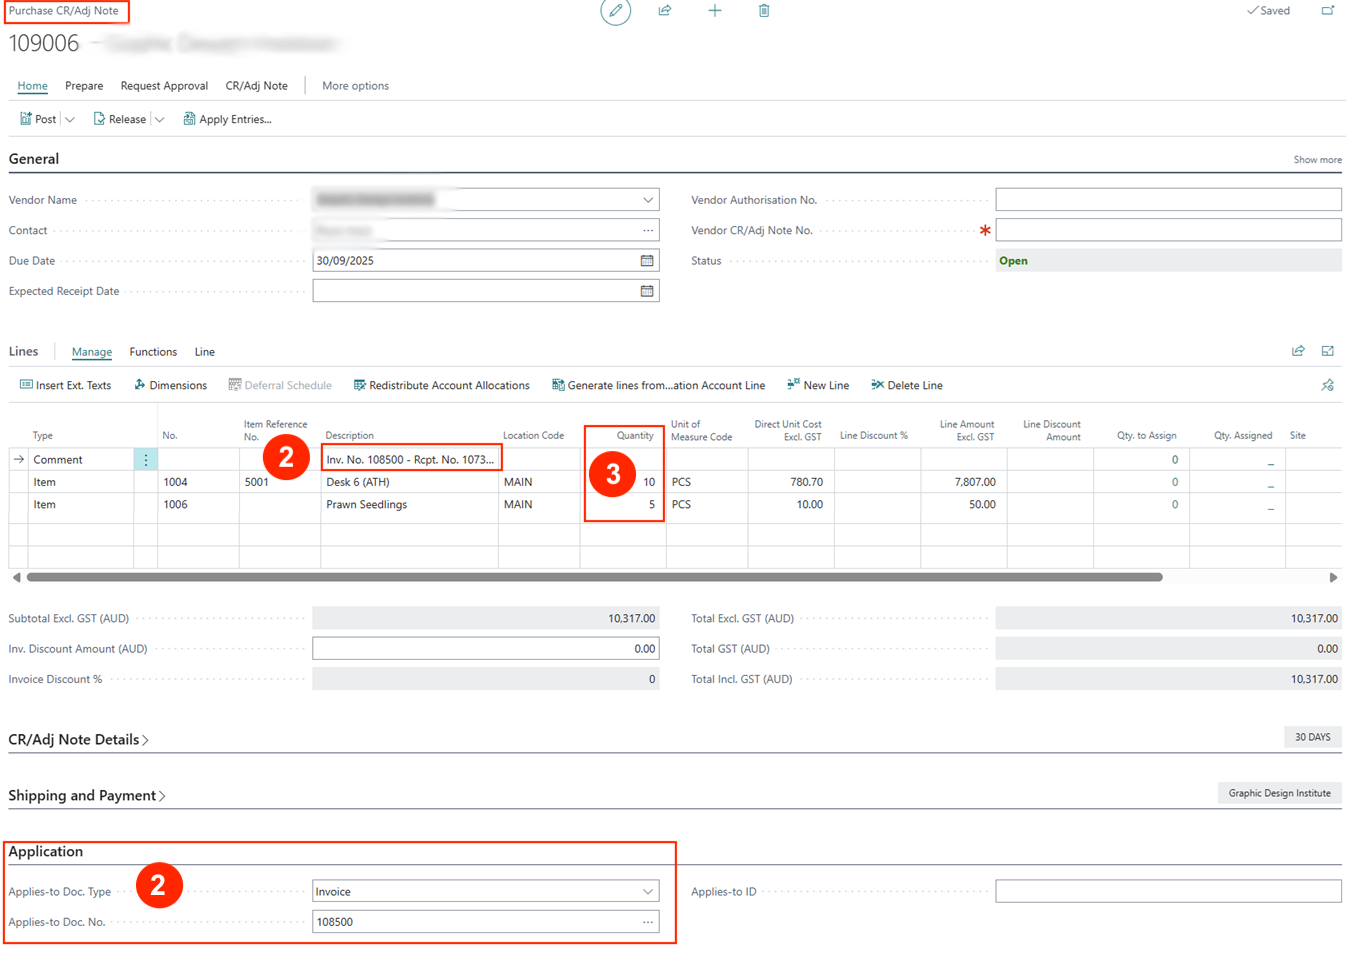Click the Vendor CR/Adj Note No. field
This screenshot has width=1348, height=956.
click(x=1167, y=230)
